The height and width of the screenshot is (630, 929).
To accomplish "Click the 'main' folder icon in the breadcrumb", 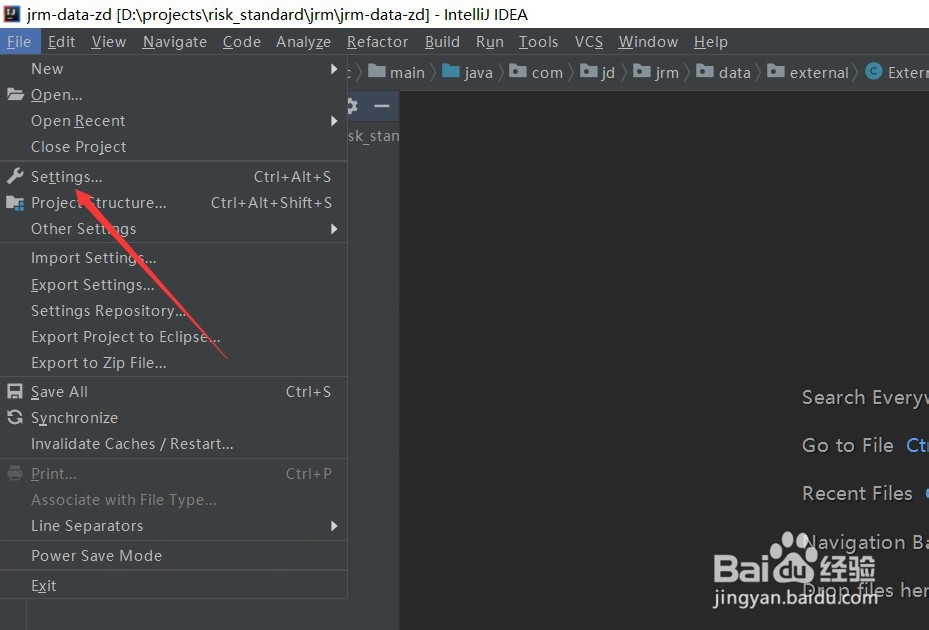I will point(377,72).
